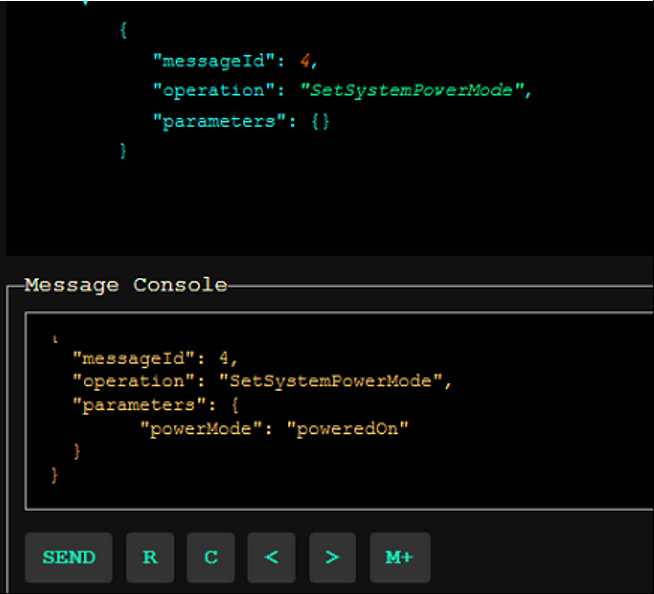Image resolution: width=654 pixels, height=594 pixels.
Task: Go to previous message with < button
Action: (272, 557)
